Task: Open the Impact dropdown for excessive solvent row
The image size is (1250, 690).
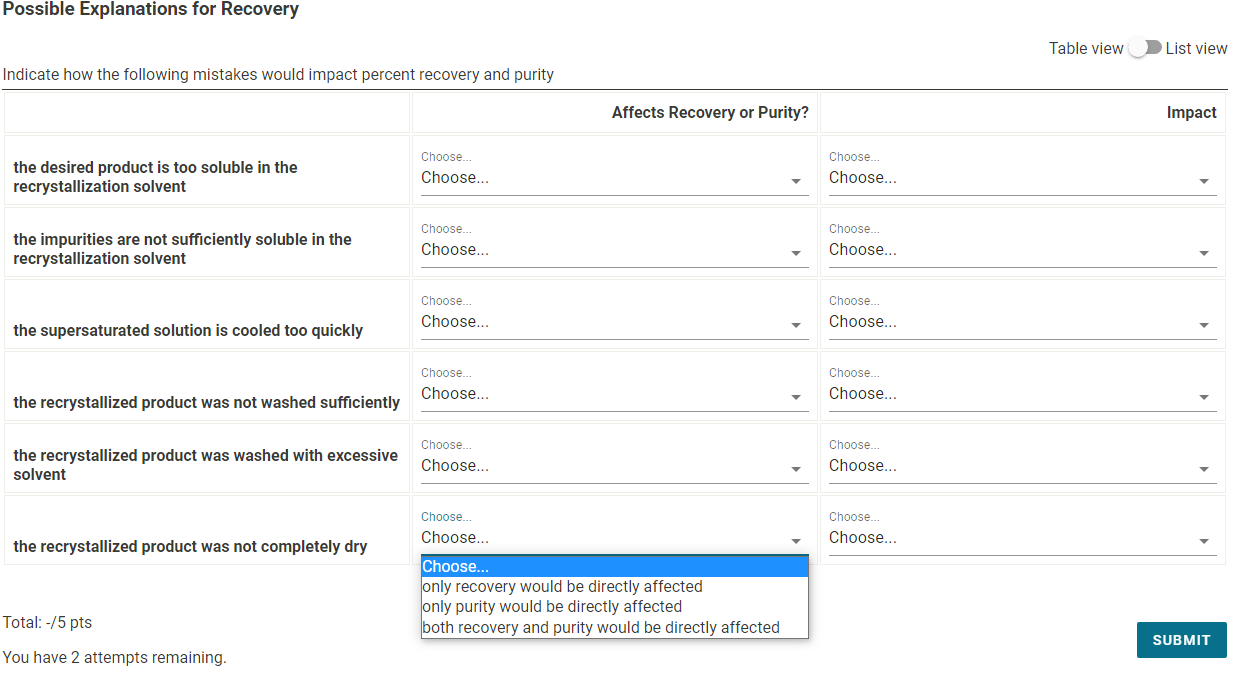Action: pos(1022,465)
